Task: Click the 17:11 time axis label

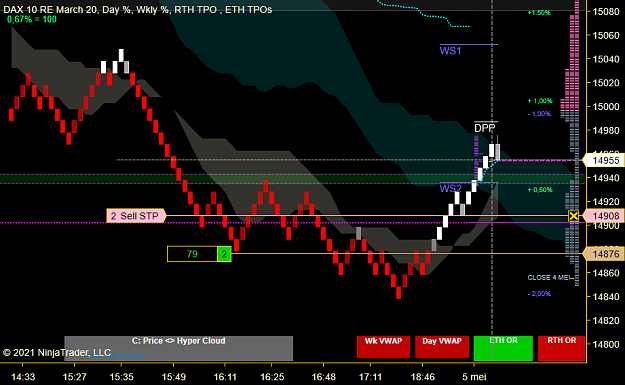Action: pyautogui.click(x=370, y=377)
